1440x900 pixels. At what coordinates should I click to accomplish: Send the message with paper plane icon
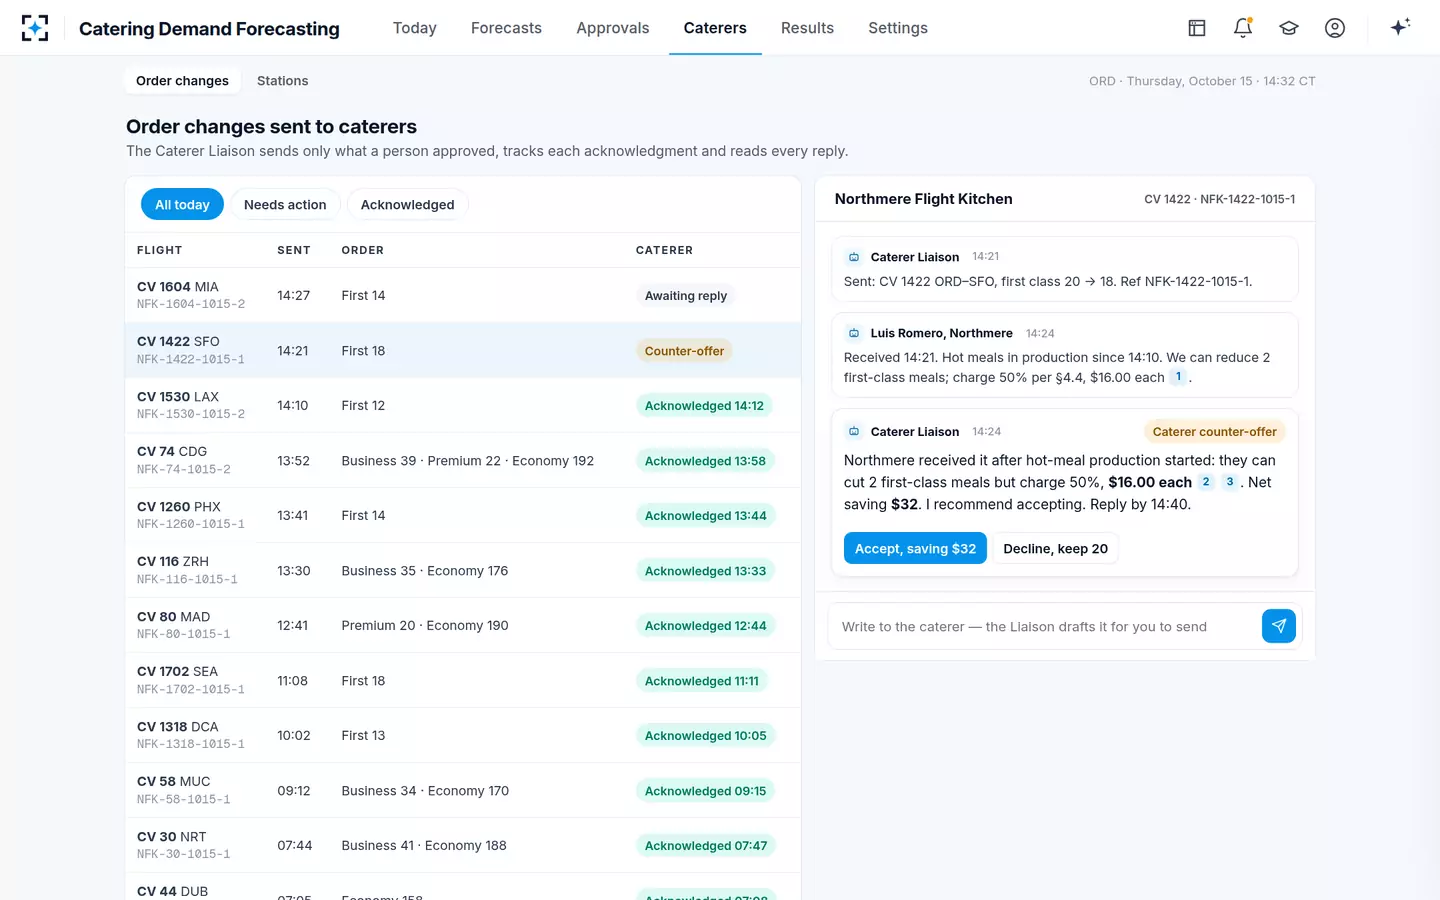(1279, 626)
